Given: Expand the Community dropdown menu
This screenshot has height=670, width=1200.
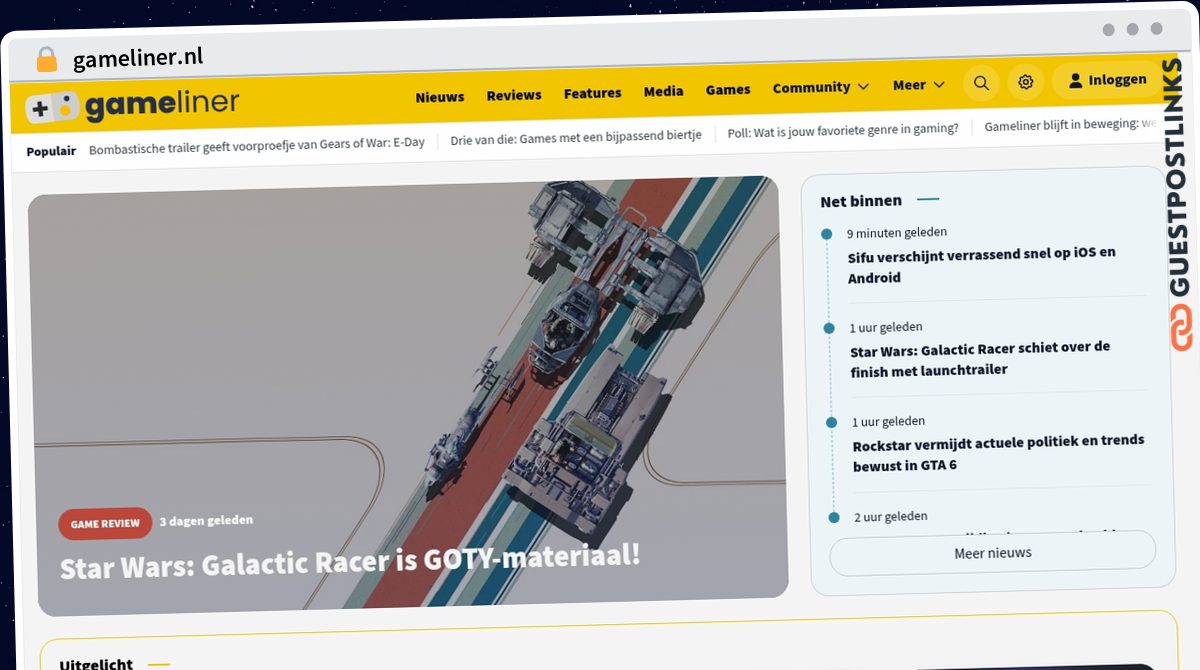Looking at the screenshot, I should click(820, 87).
